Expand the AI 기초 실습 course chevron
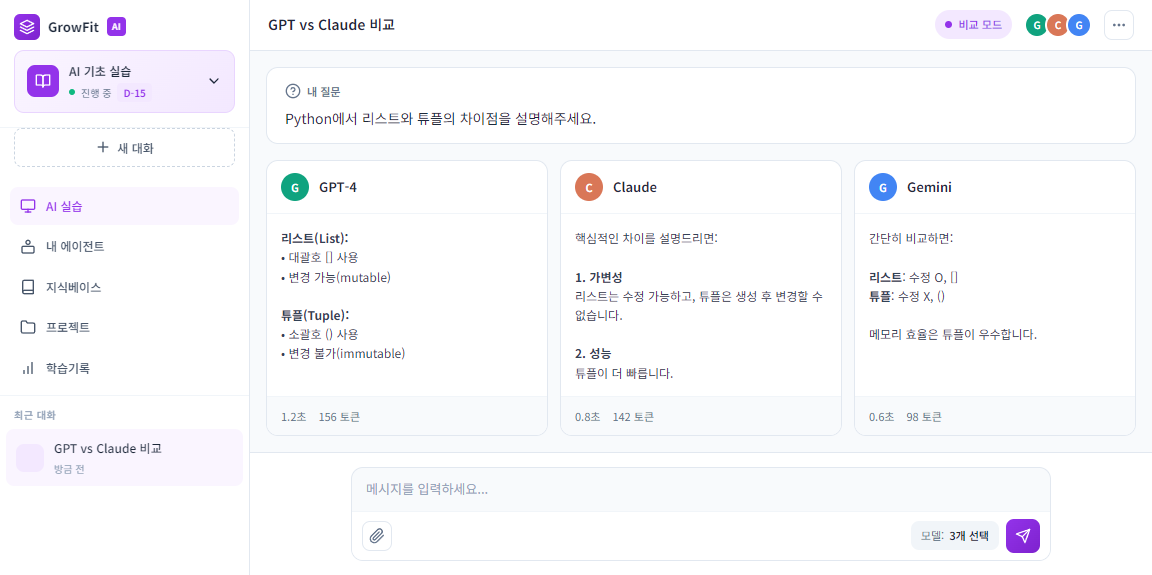The width and height of the screenshot is (1152, 575). pos(213,81)
